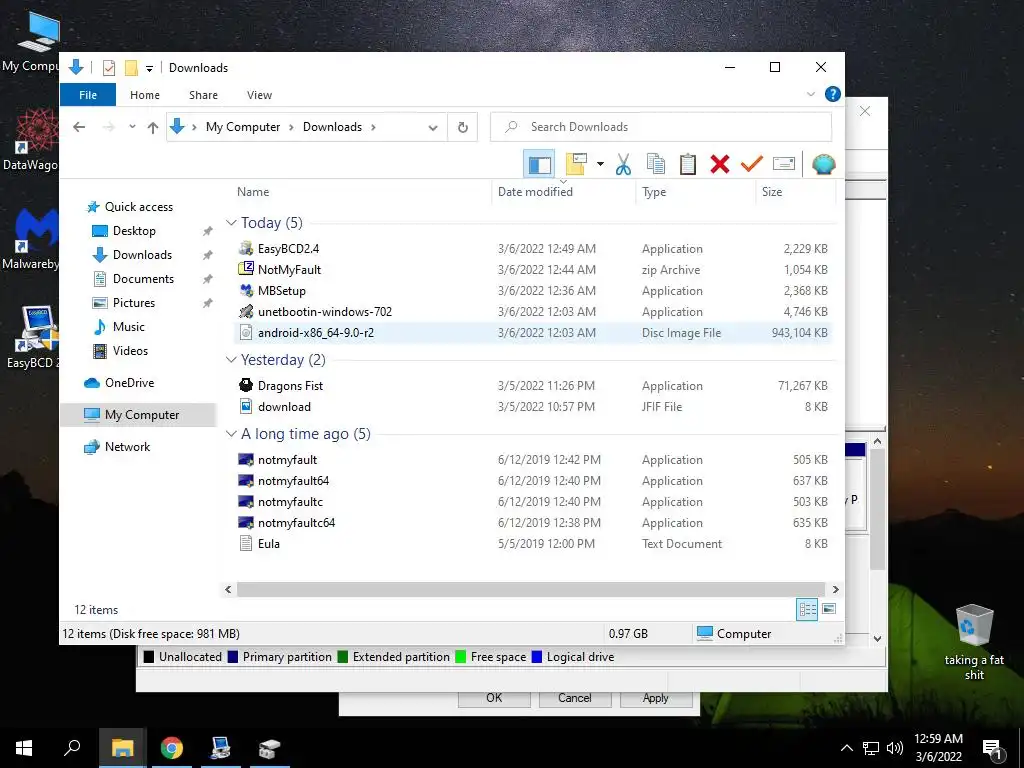Click the volume speaker tray icon
The width and height of the screenshot is (1024, 768).
[x=895, y=748]
